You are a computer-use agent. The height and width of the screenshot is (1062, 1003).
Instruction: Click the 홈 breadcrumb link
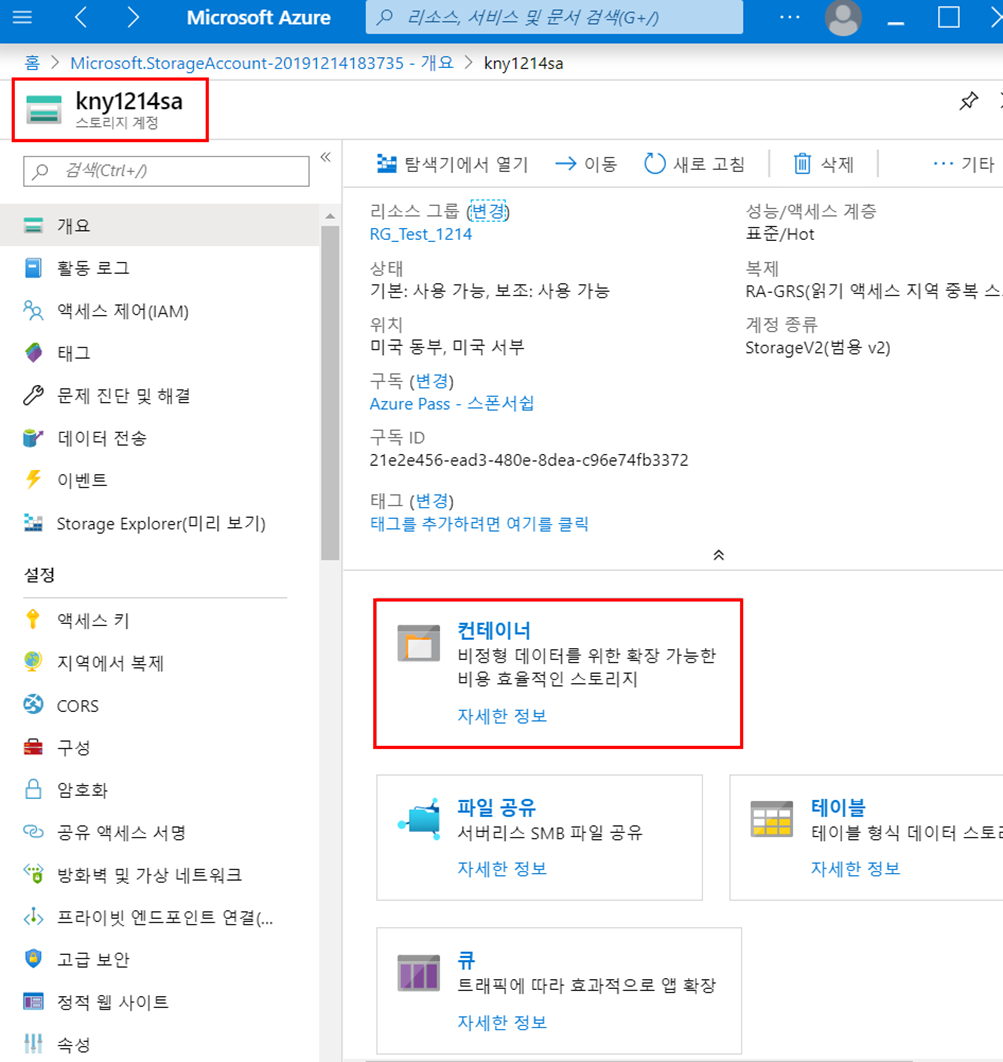click(x=32, y=63)
